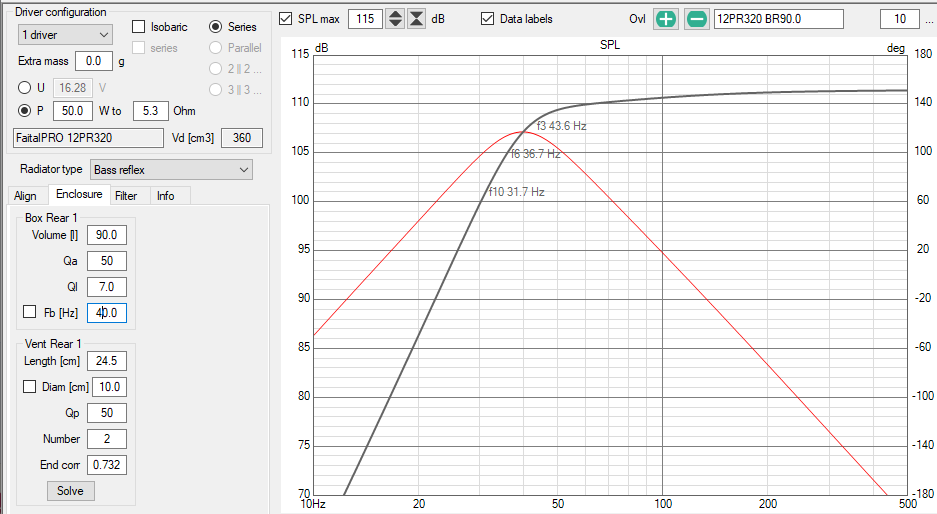Select the P power radio button
937x514 pixels.
pos(25,111)
